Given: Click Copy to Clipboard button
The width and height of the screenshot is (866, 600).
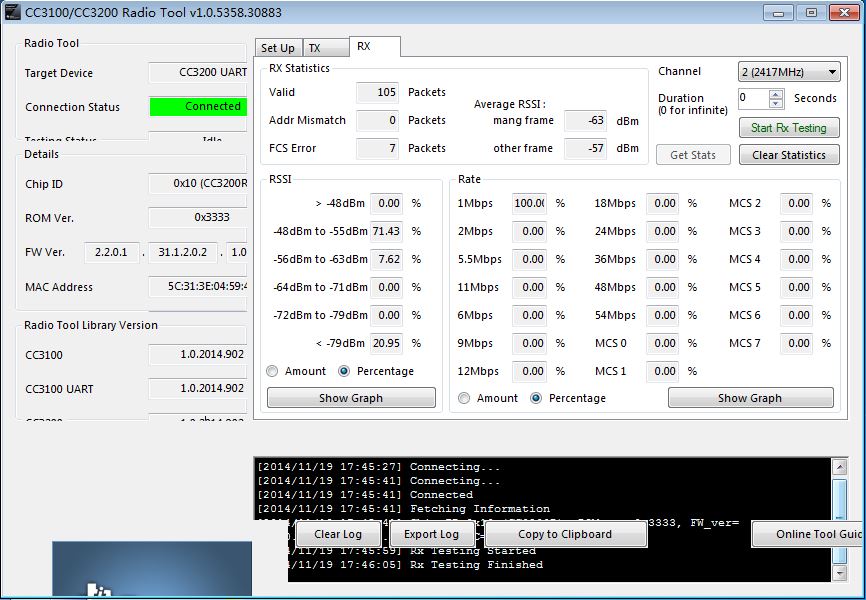Looking at the screenshot, I should point(565,534).
